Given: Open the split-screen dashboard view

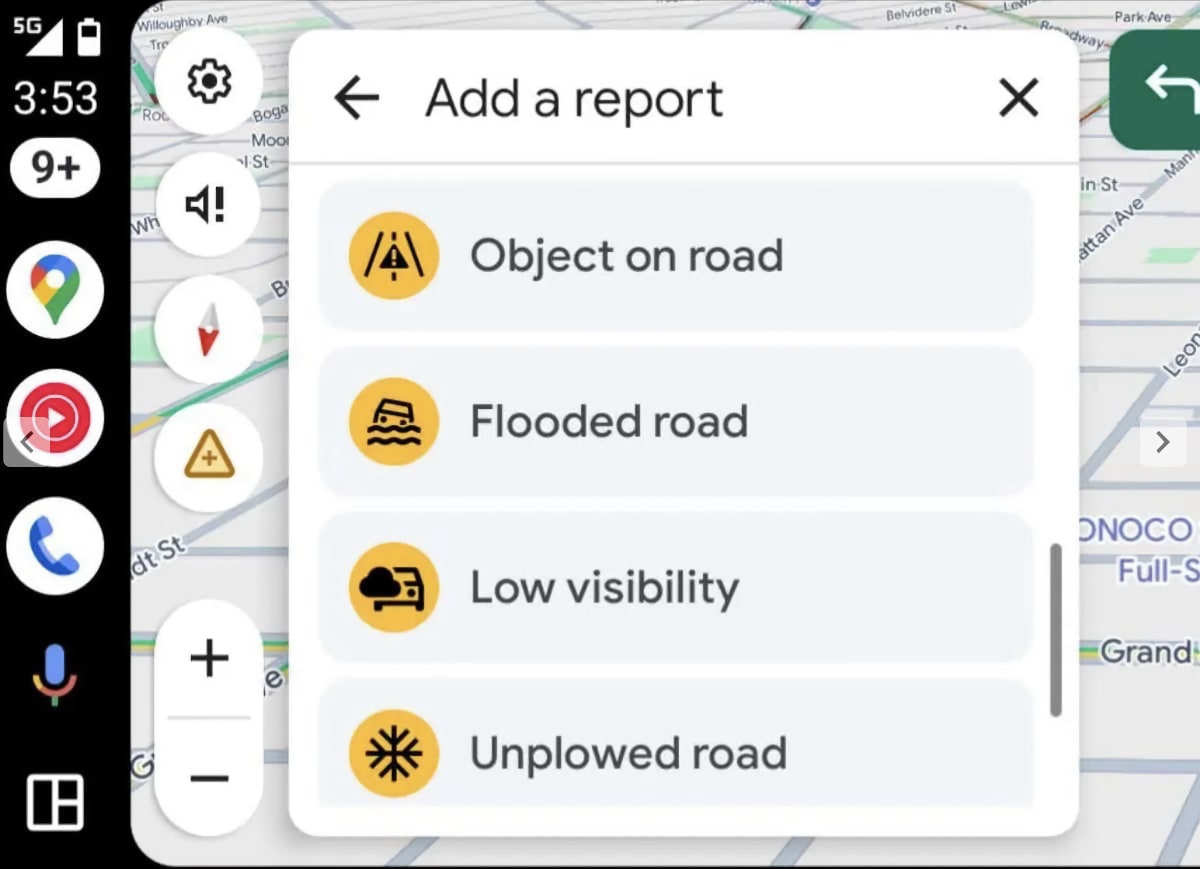Looking at the screenshot, I should pos(55,801).
